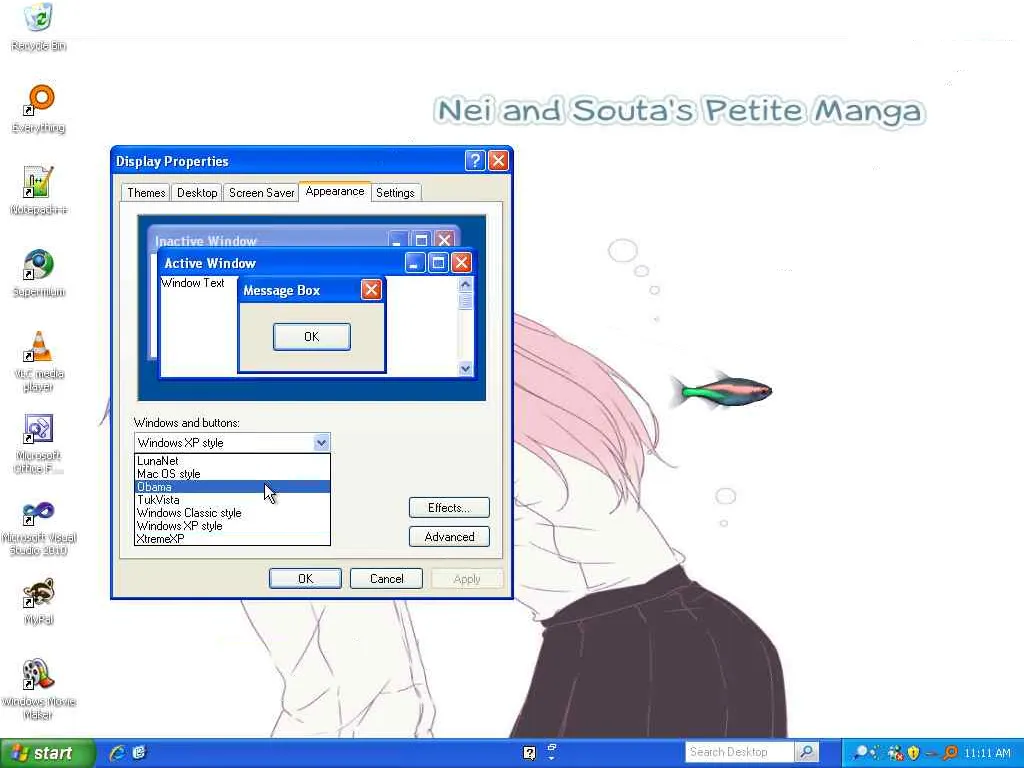Click the help question mark icon in the taskbar

pos(530,753)
